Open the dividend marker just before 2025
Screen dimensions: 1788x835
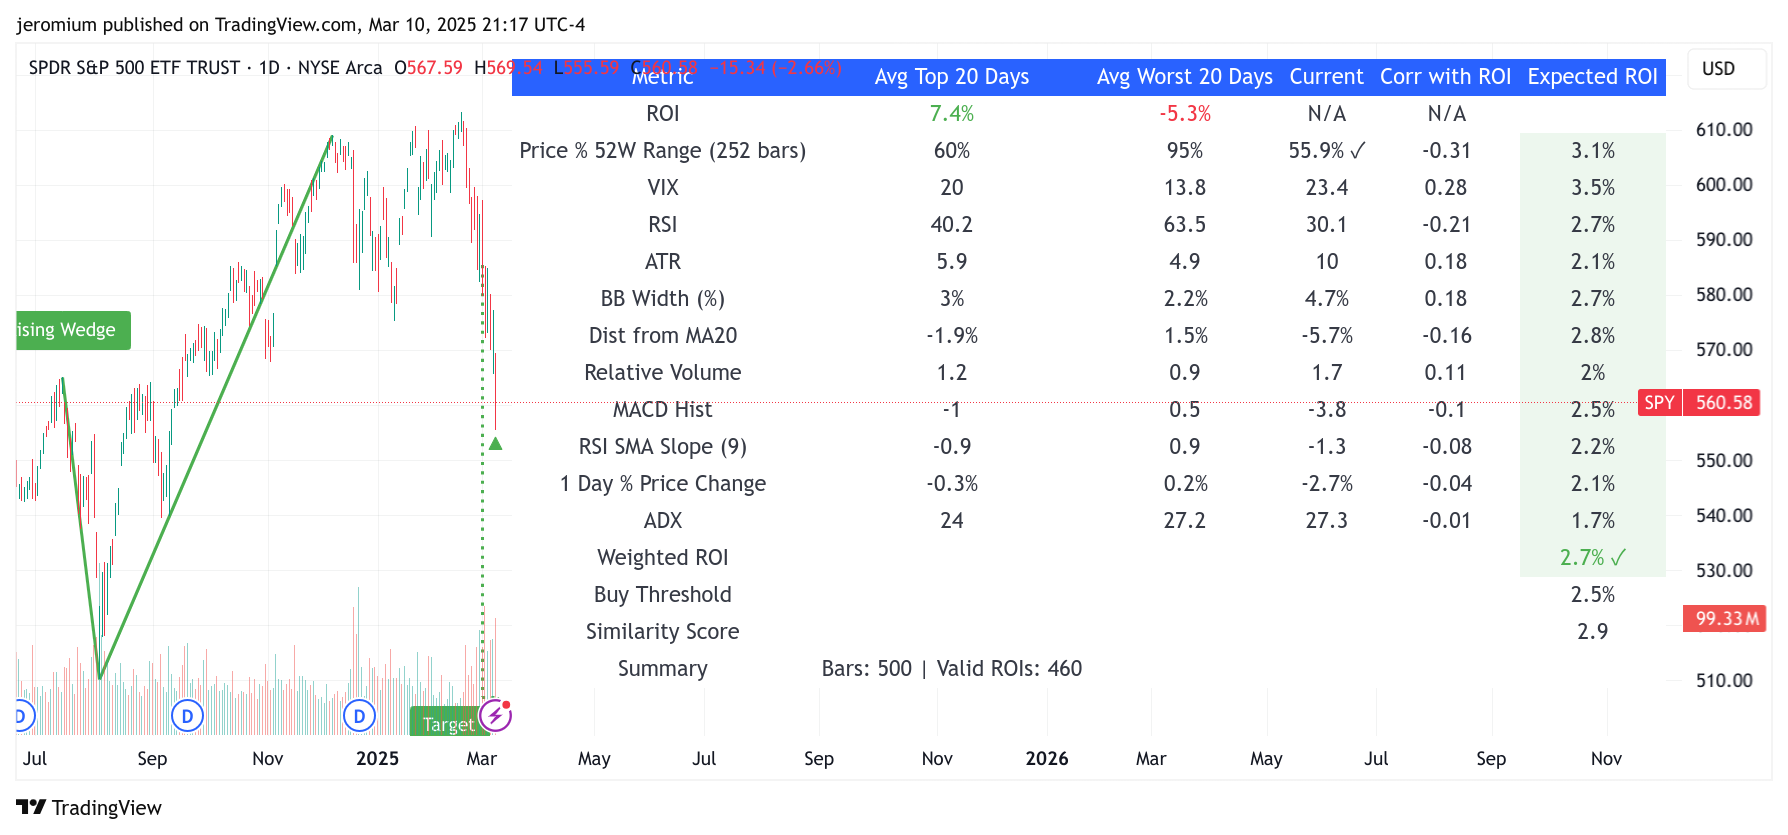coord(359,716)
